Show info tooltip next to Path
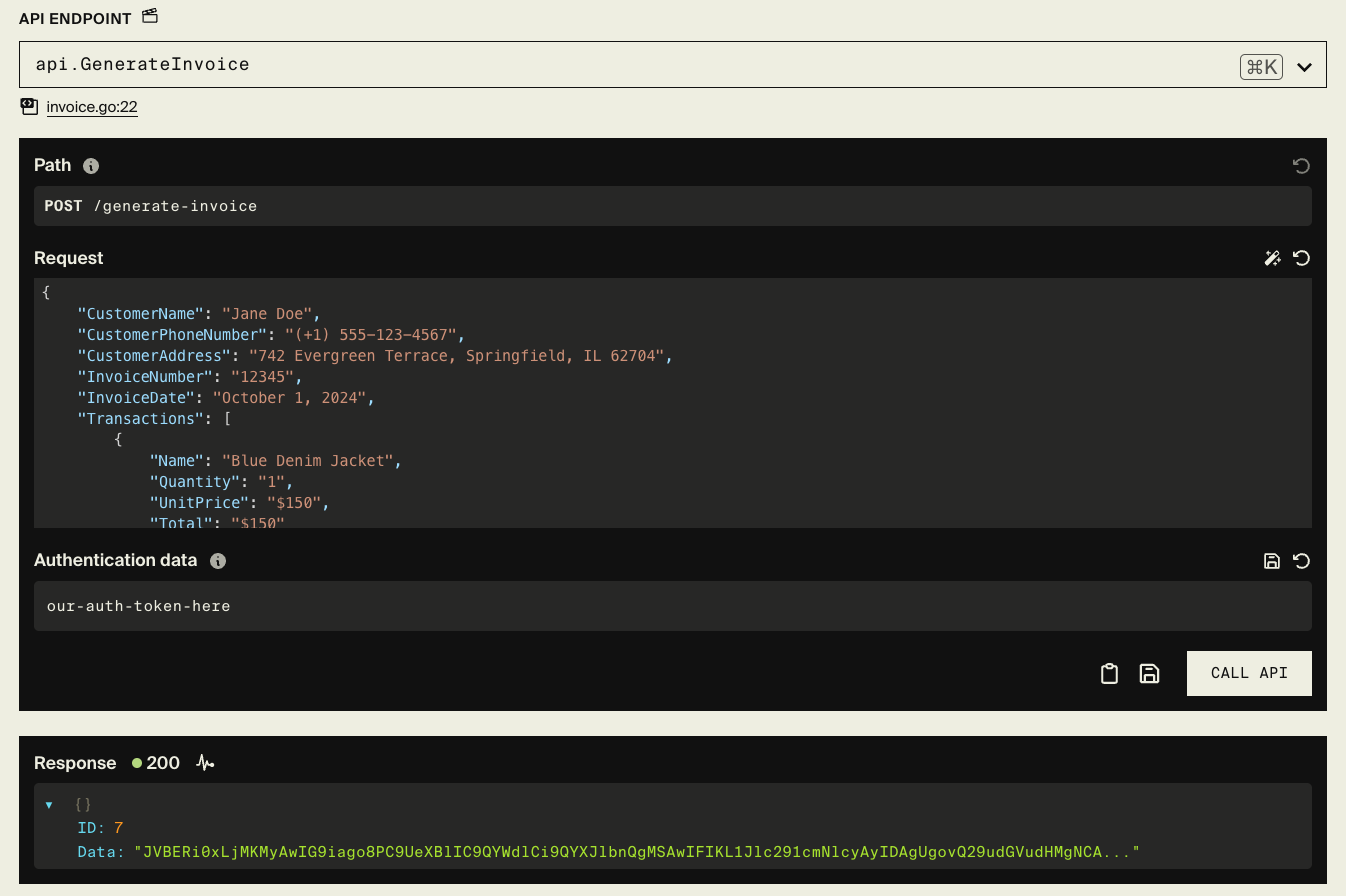The width and height of the screenshot is (1346, 896). [x=91, y=166]
